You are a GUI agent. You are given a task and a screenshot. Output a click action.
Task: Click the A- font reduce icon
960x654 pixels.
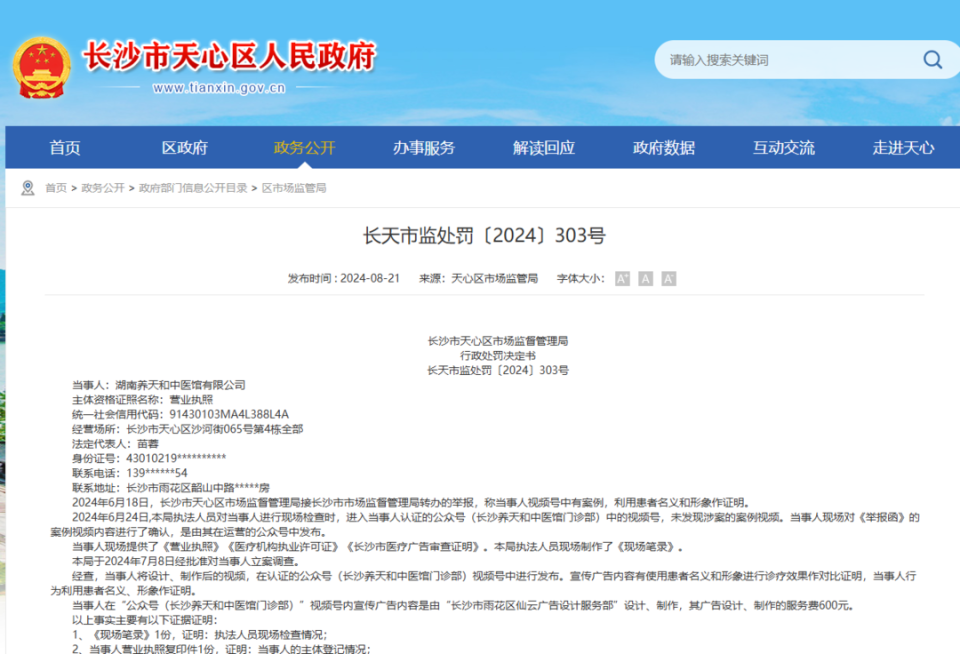pyautogui.click(x=667, y=279)
